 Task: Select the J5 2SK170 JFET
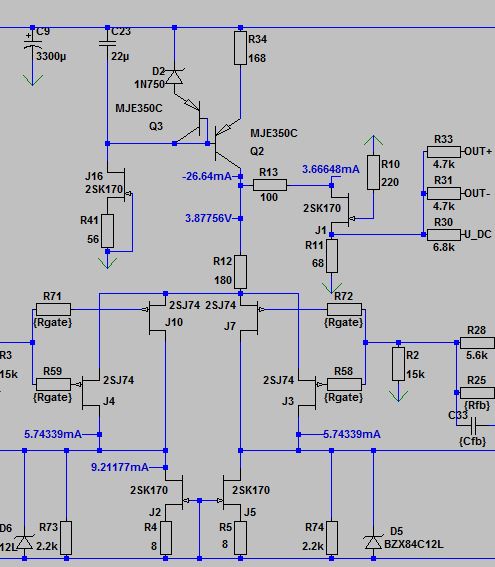tap(230, 493)
